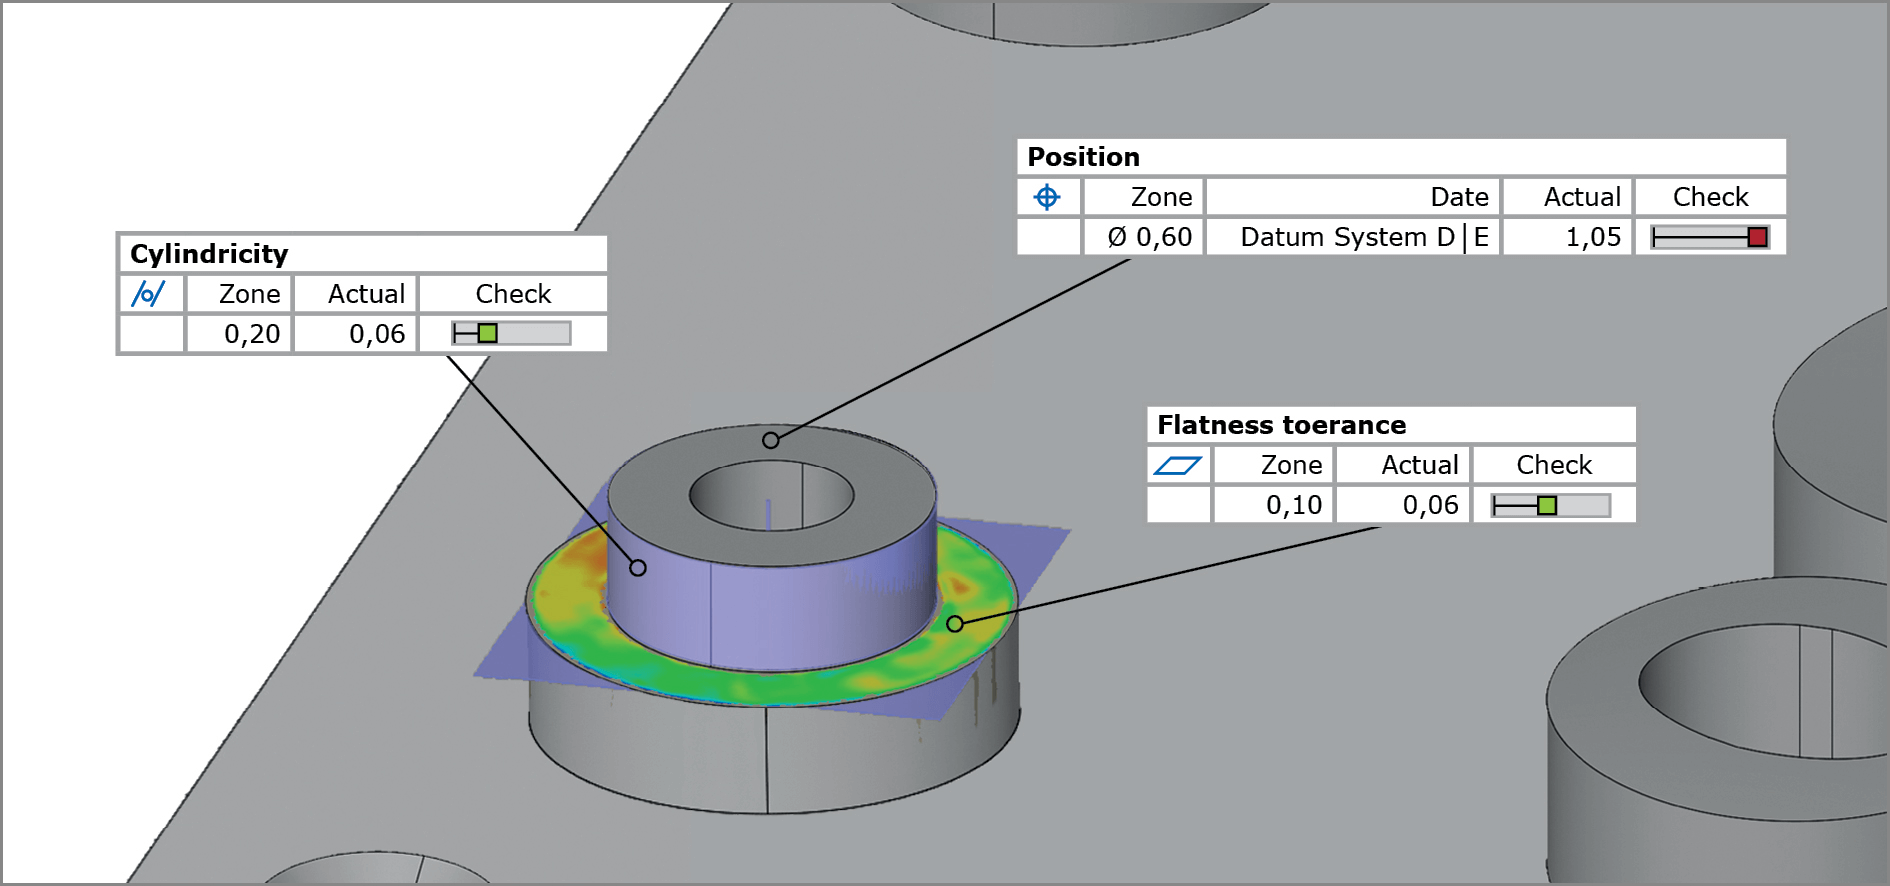The height and width of the screenshot is (886, 1890).
Task: Click the flatness parallelogram symbol icon
Action: point(1177,465)
